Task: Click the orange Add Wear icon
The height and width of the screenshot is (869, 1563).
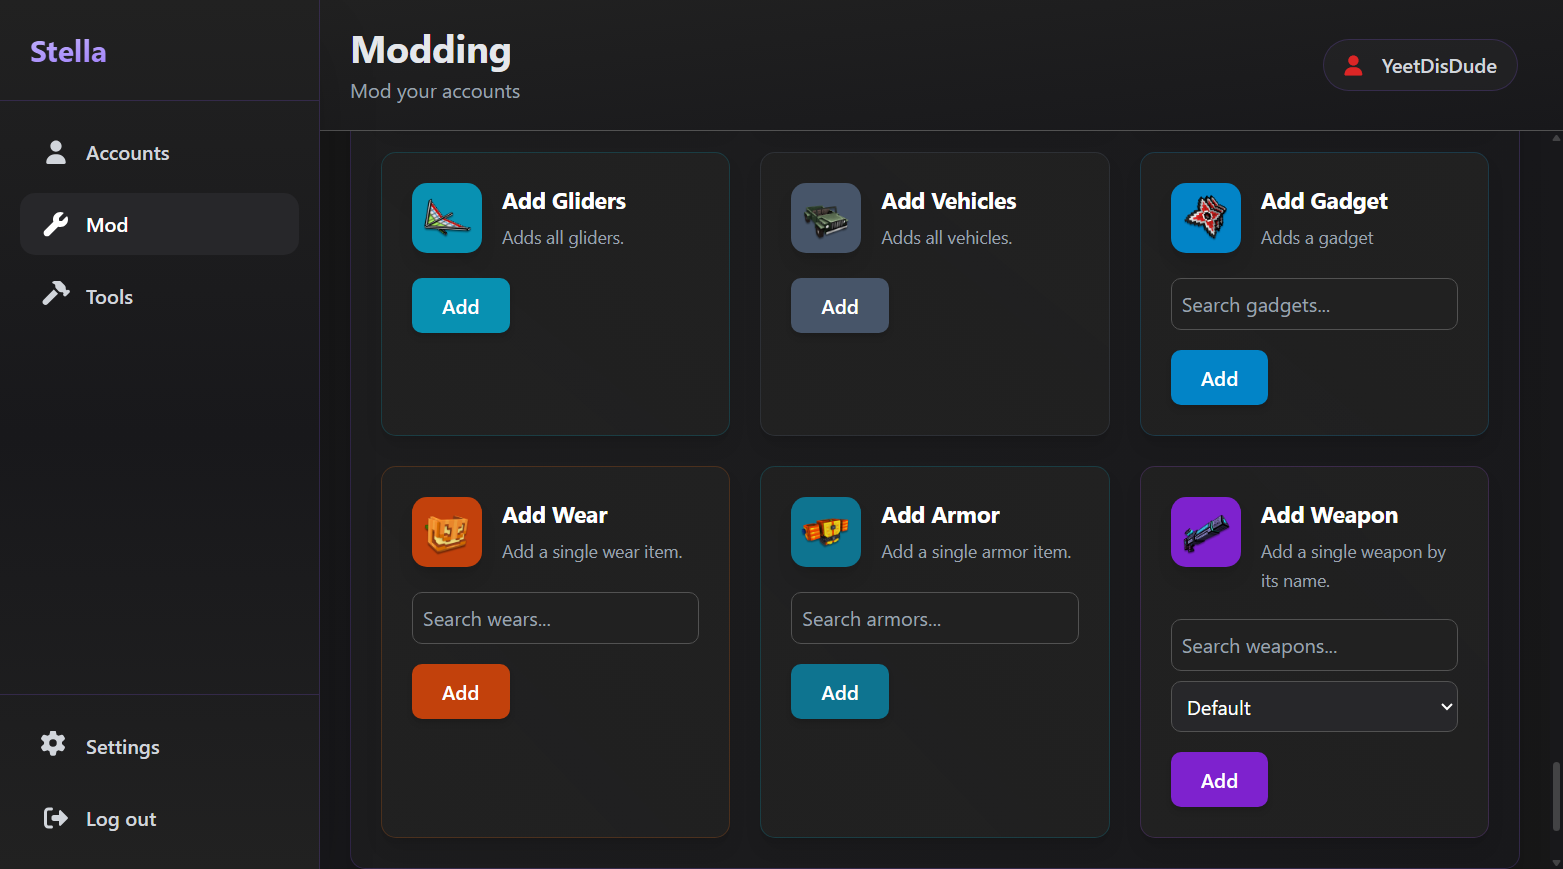Action: (x=446, y=532)
